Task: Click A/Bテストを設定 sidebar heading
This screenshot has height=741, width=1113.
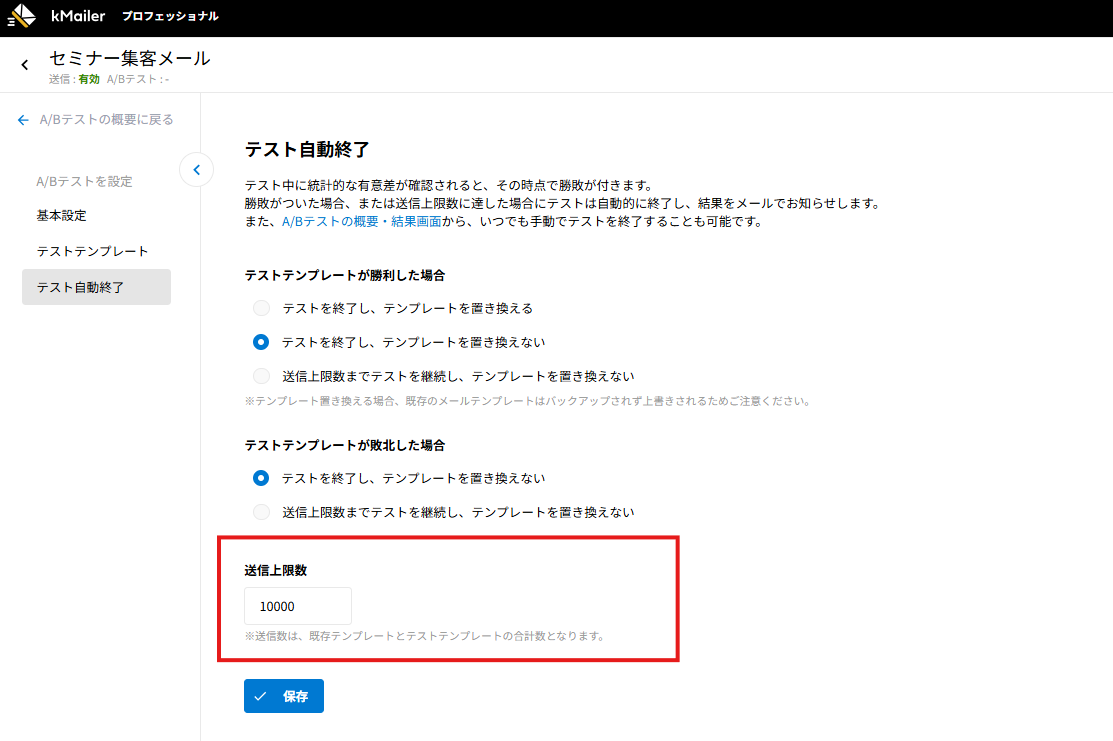Action: [84, 182]
